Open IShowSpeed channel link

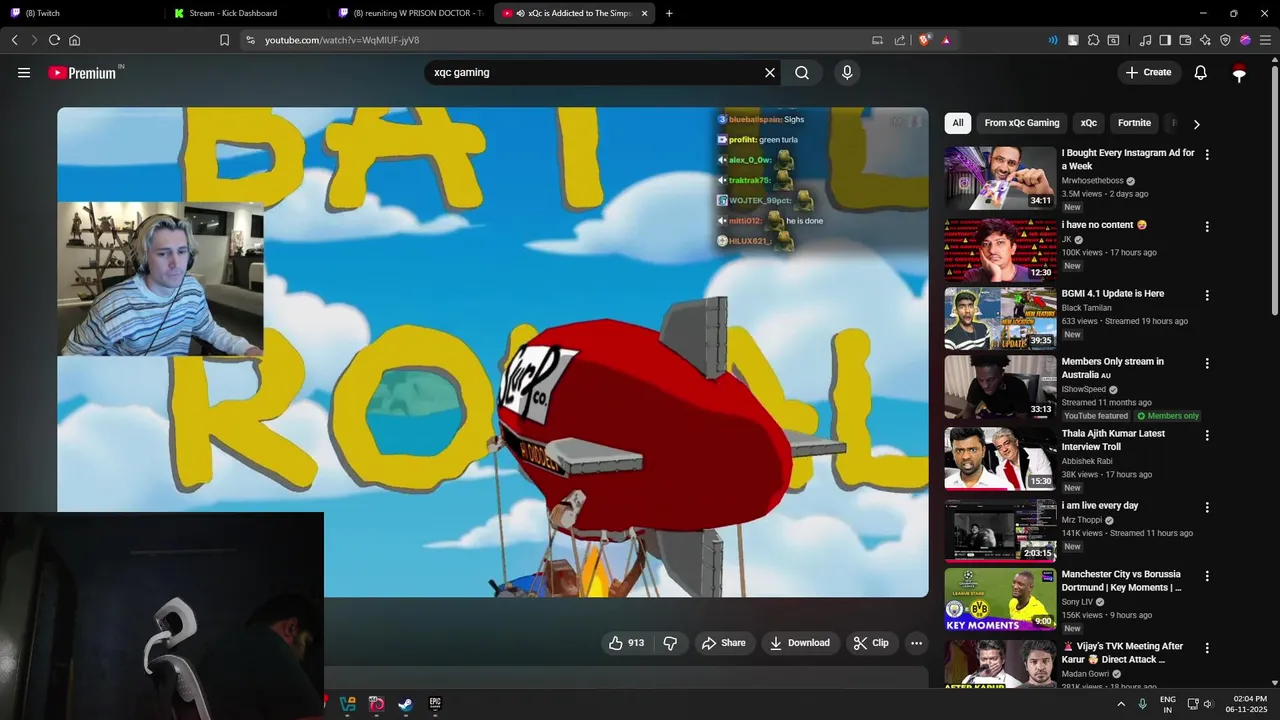pos(1084,390)
